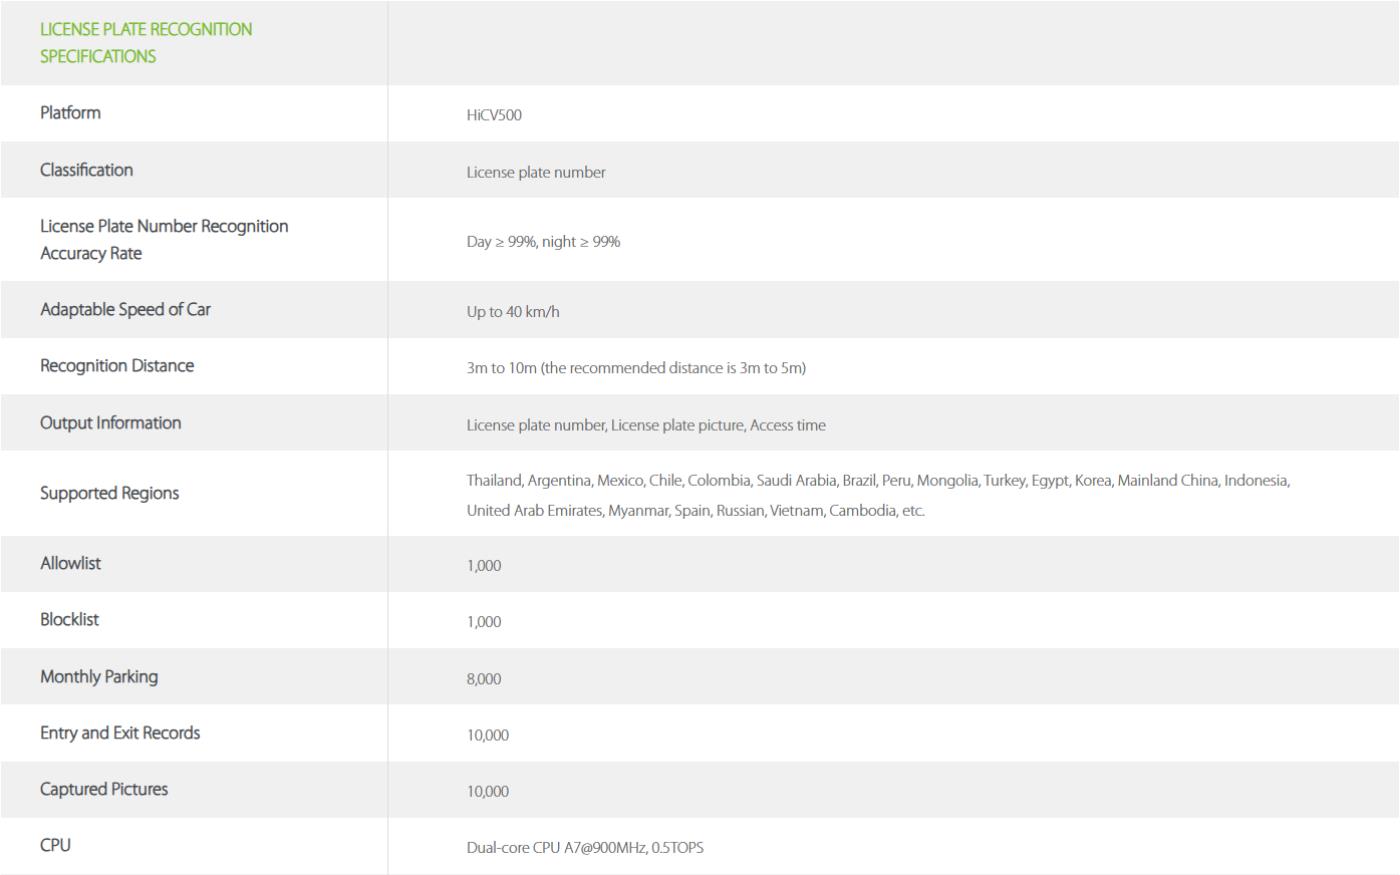1400x875 pixels.
Task: Select the 3m to 10m recognition distance text
Action: click(x=636, y=368)
